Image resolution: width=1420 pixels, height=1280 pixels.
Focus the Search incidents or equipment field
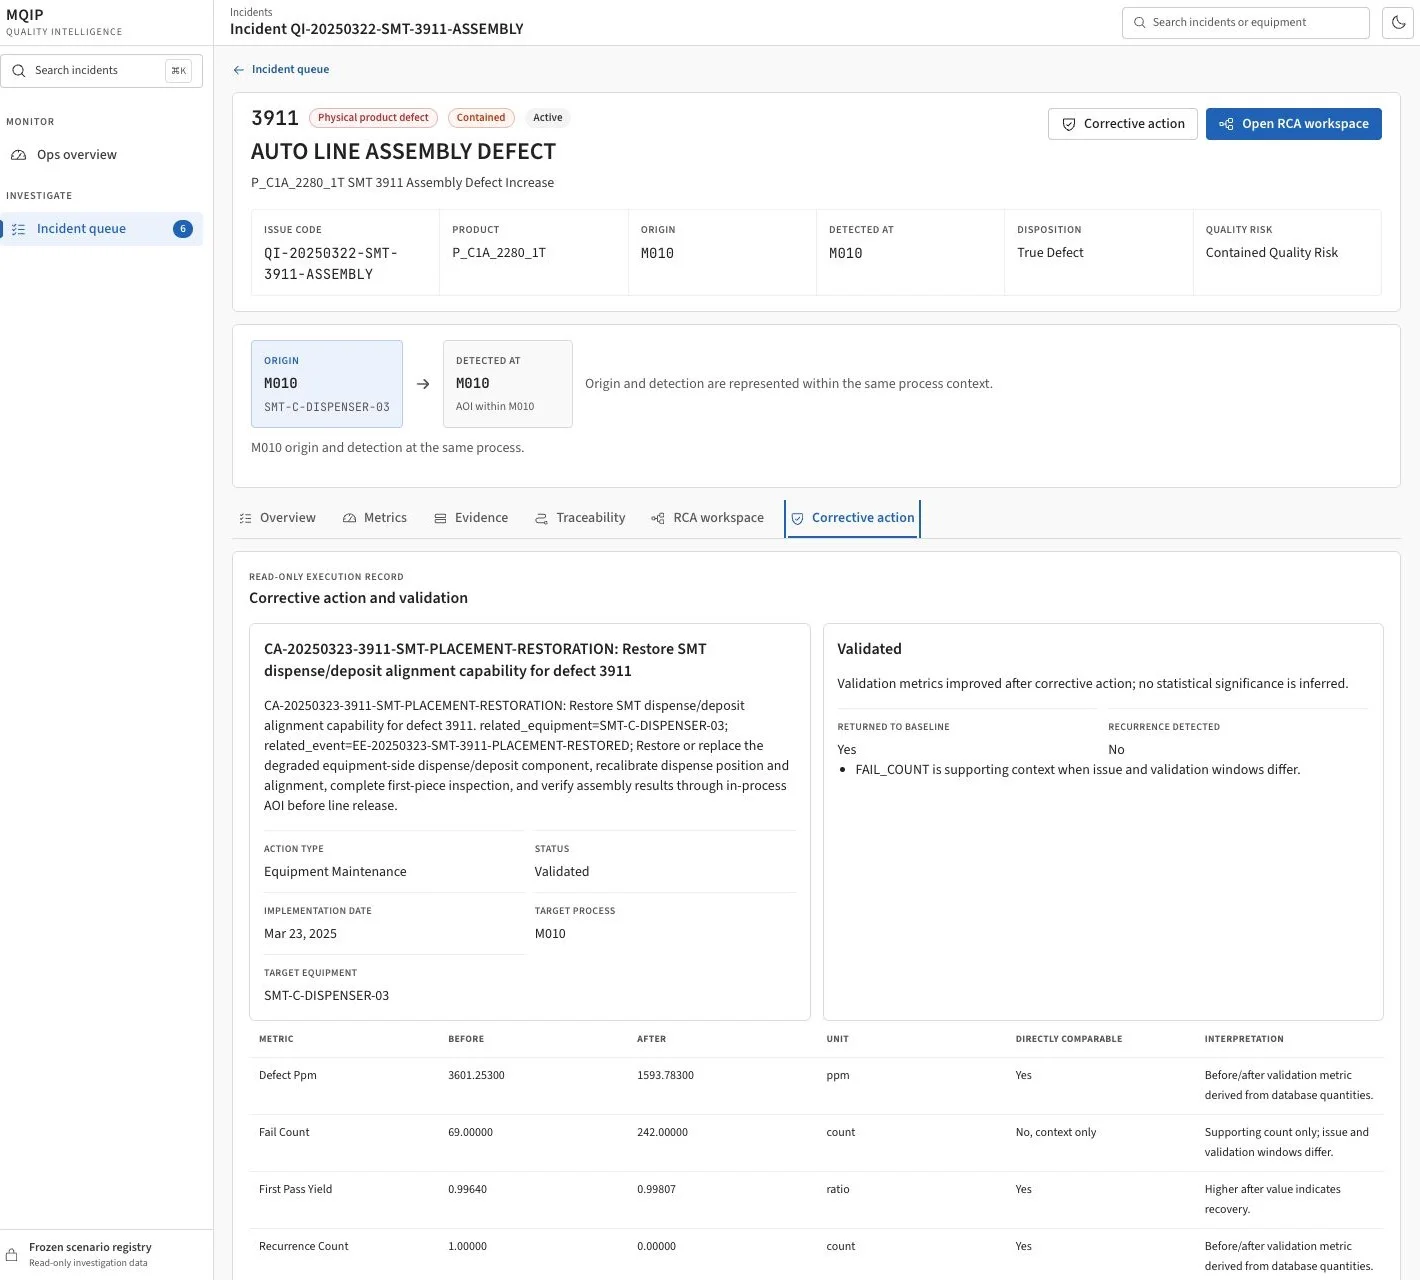[1245, 22]
